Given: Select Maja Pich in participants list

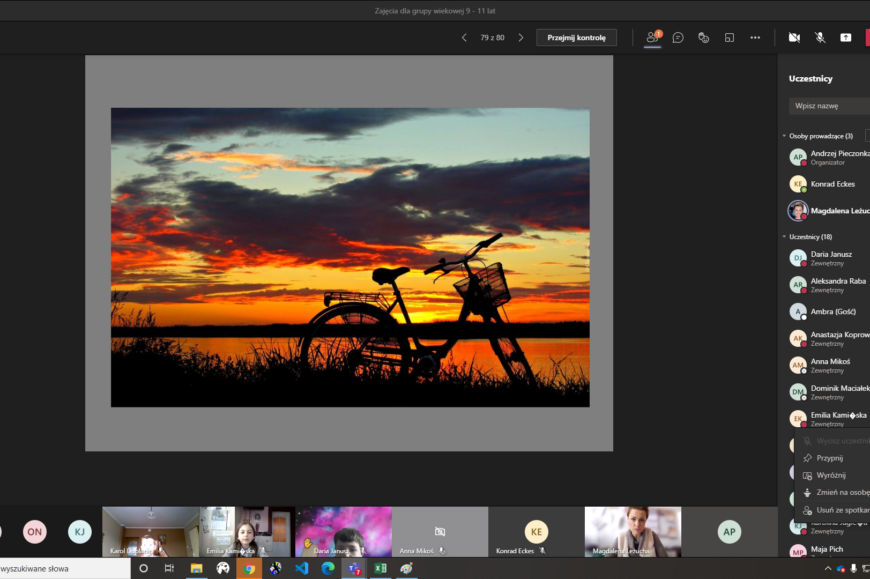Looking at the screenshot, I should click(x=827, y=551).
